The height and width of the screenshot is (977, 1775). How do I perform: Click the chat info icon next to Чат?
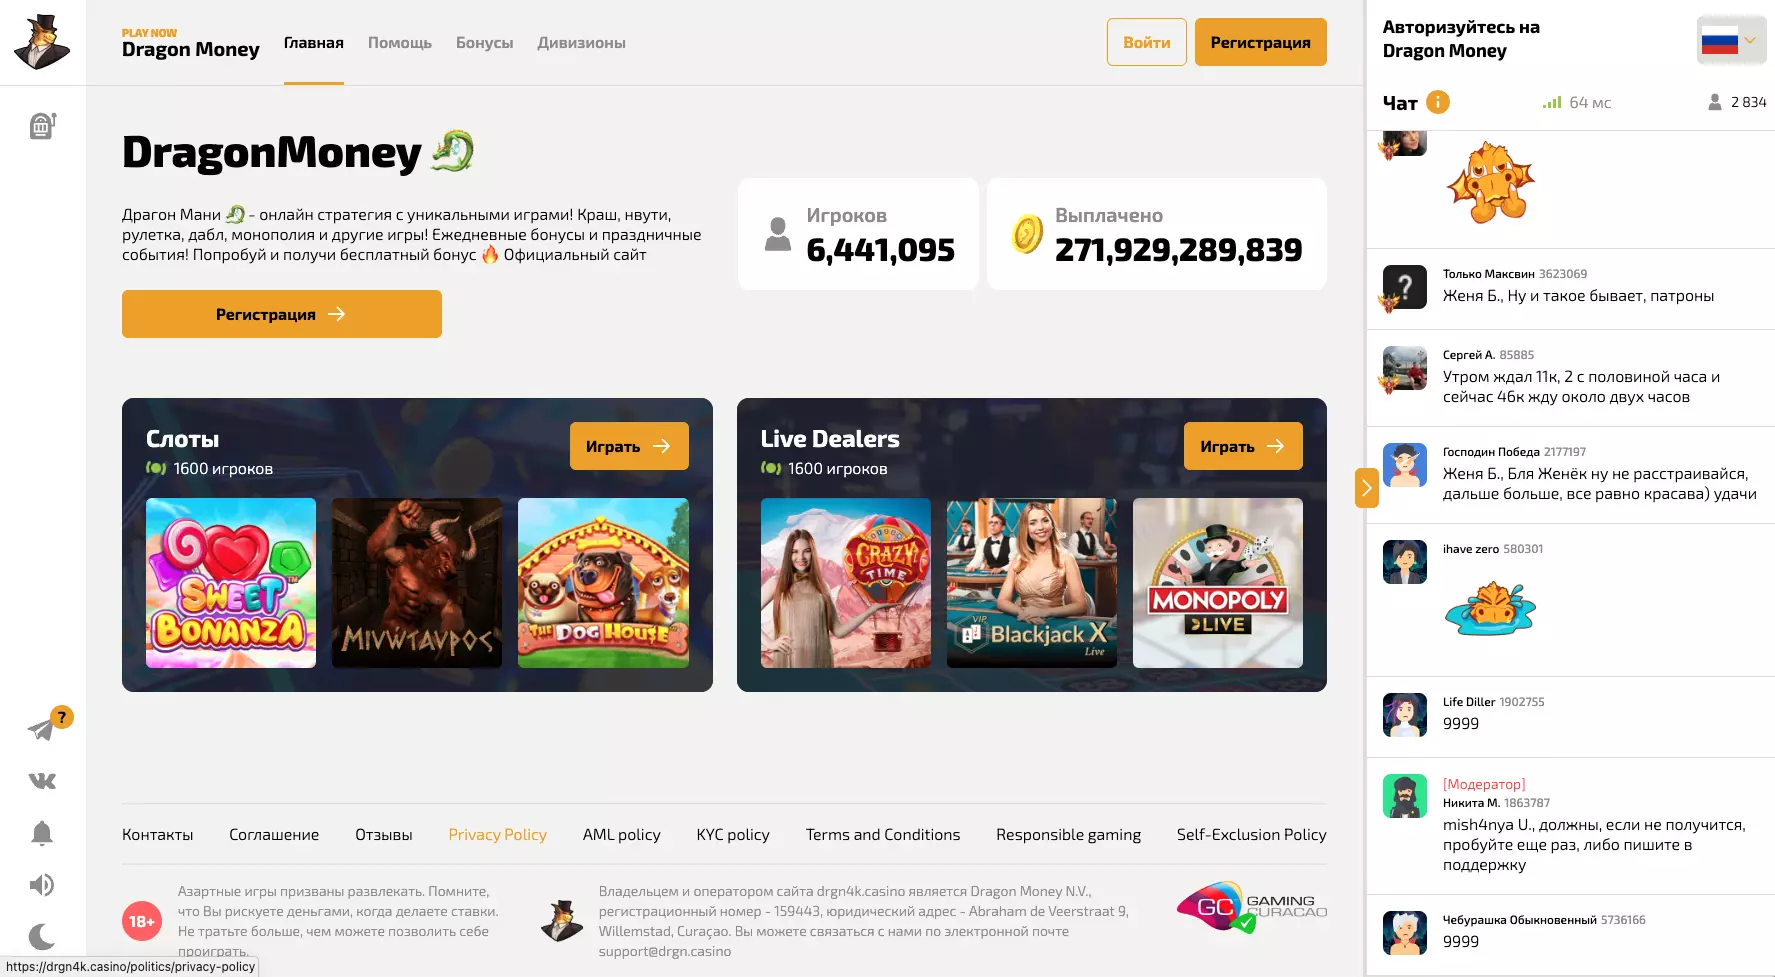pos(1438,102)
